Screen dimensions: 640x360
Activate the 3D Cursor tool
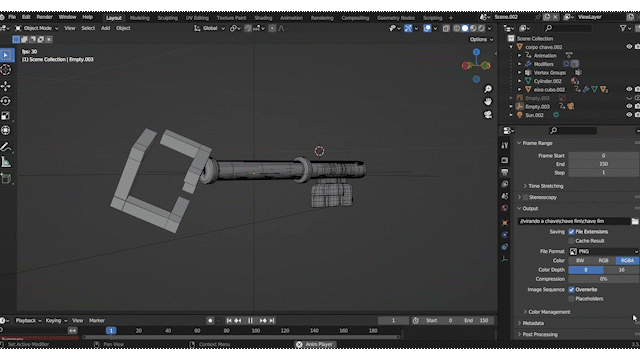pos(6,70)
